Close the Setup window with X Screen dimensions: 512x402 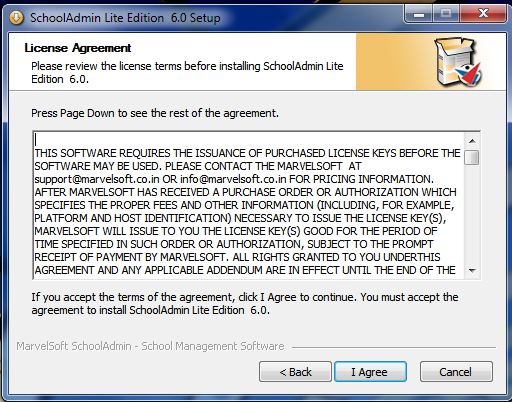tap(483, 14)
